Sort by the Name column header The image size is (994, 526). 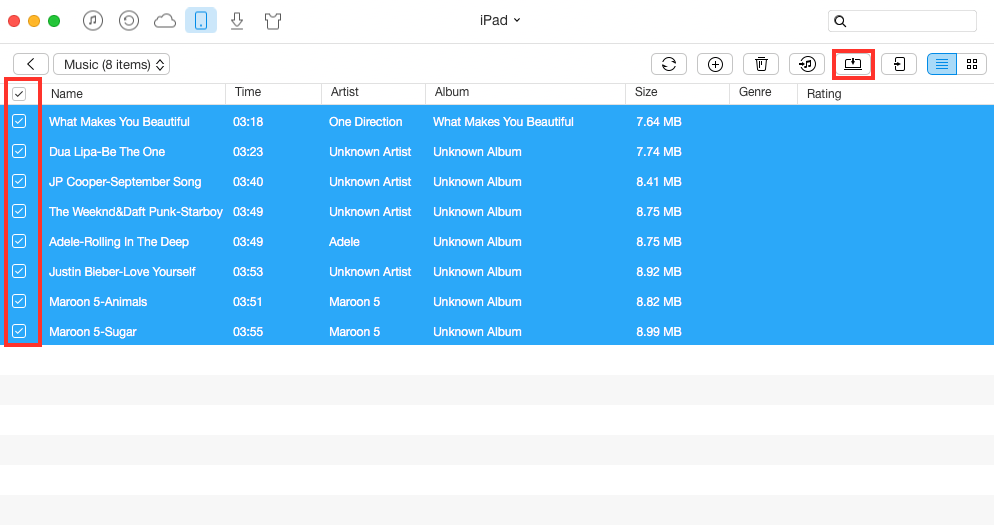pos(67,94)
